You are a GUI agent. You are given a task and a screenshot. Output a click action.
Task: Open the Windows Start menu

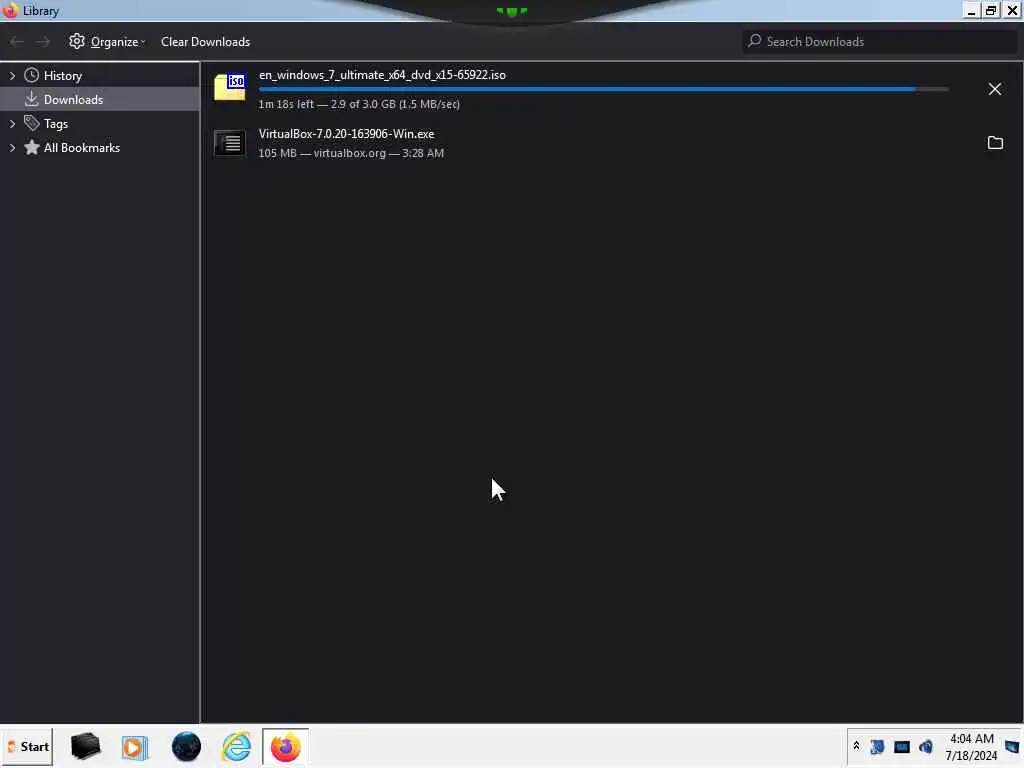(27, 746)
